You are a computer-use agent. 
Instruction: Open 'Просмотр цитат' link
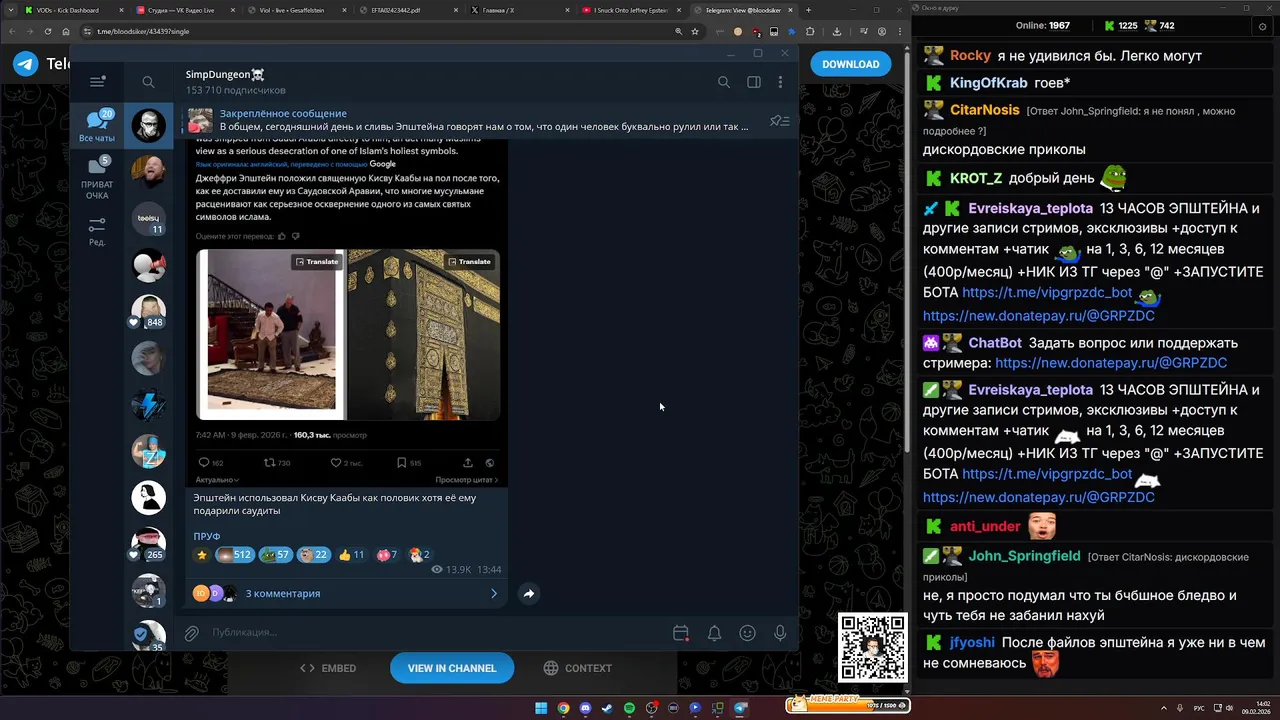coord(466,480)
